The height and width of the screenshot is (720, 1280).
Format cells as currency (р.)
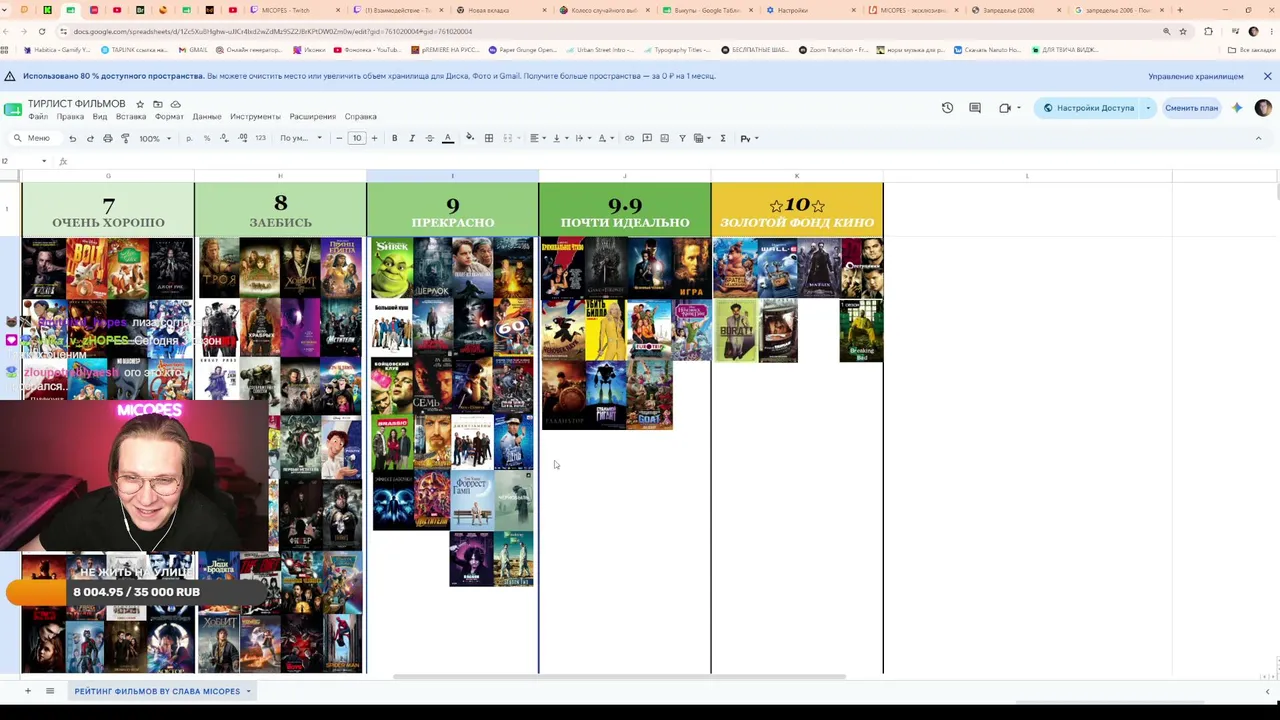click(189, 138)
